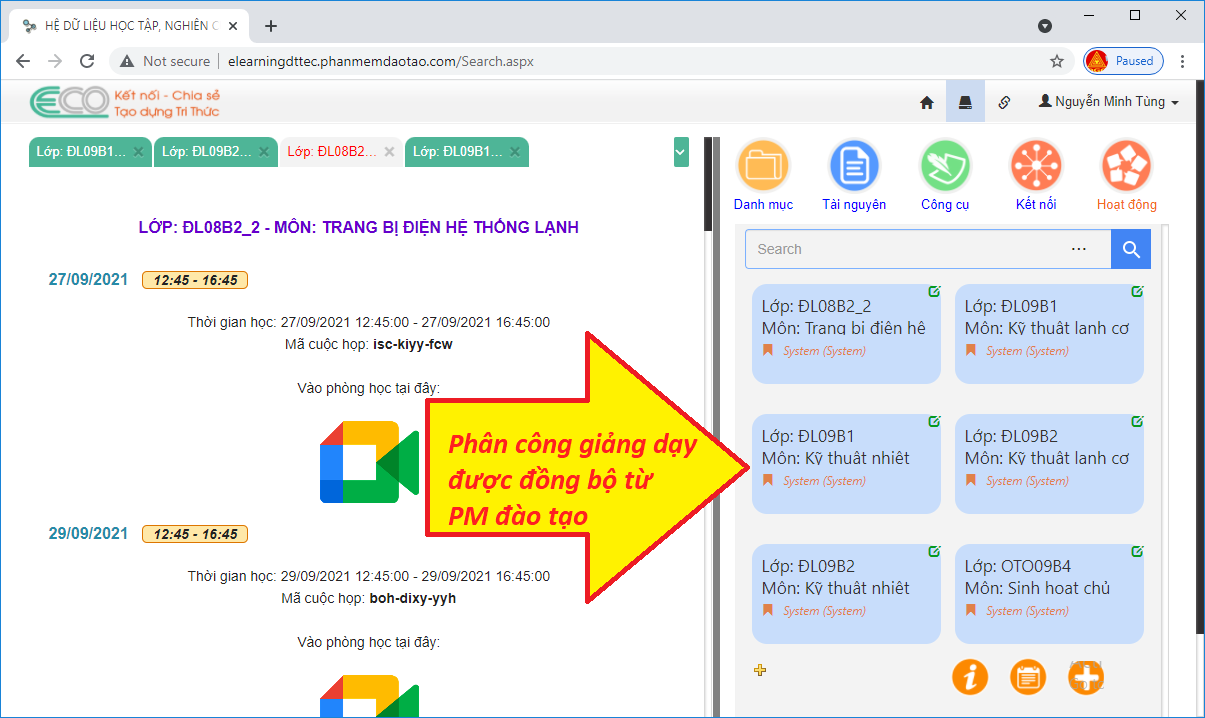Close the first ĐL09B1 class tab
The height and width of the screenshot is (718, 1205).
139,152
